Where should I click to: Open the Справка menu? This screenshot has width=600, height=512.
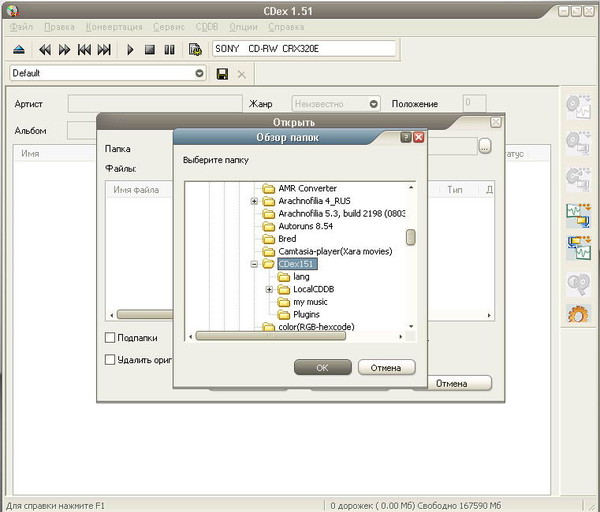pyautogui.click(x=286, y=27)
